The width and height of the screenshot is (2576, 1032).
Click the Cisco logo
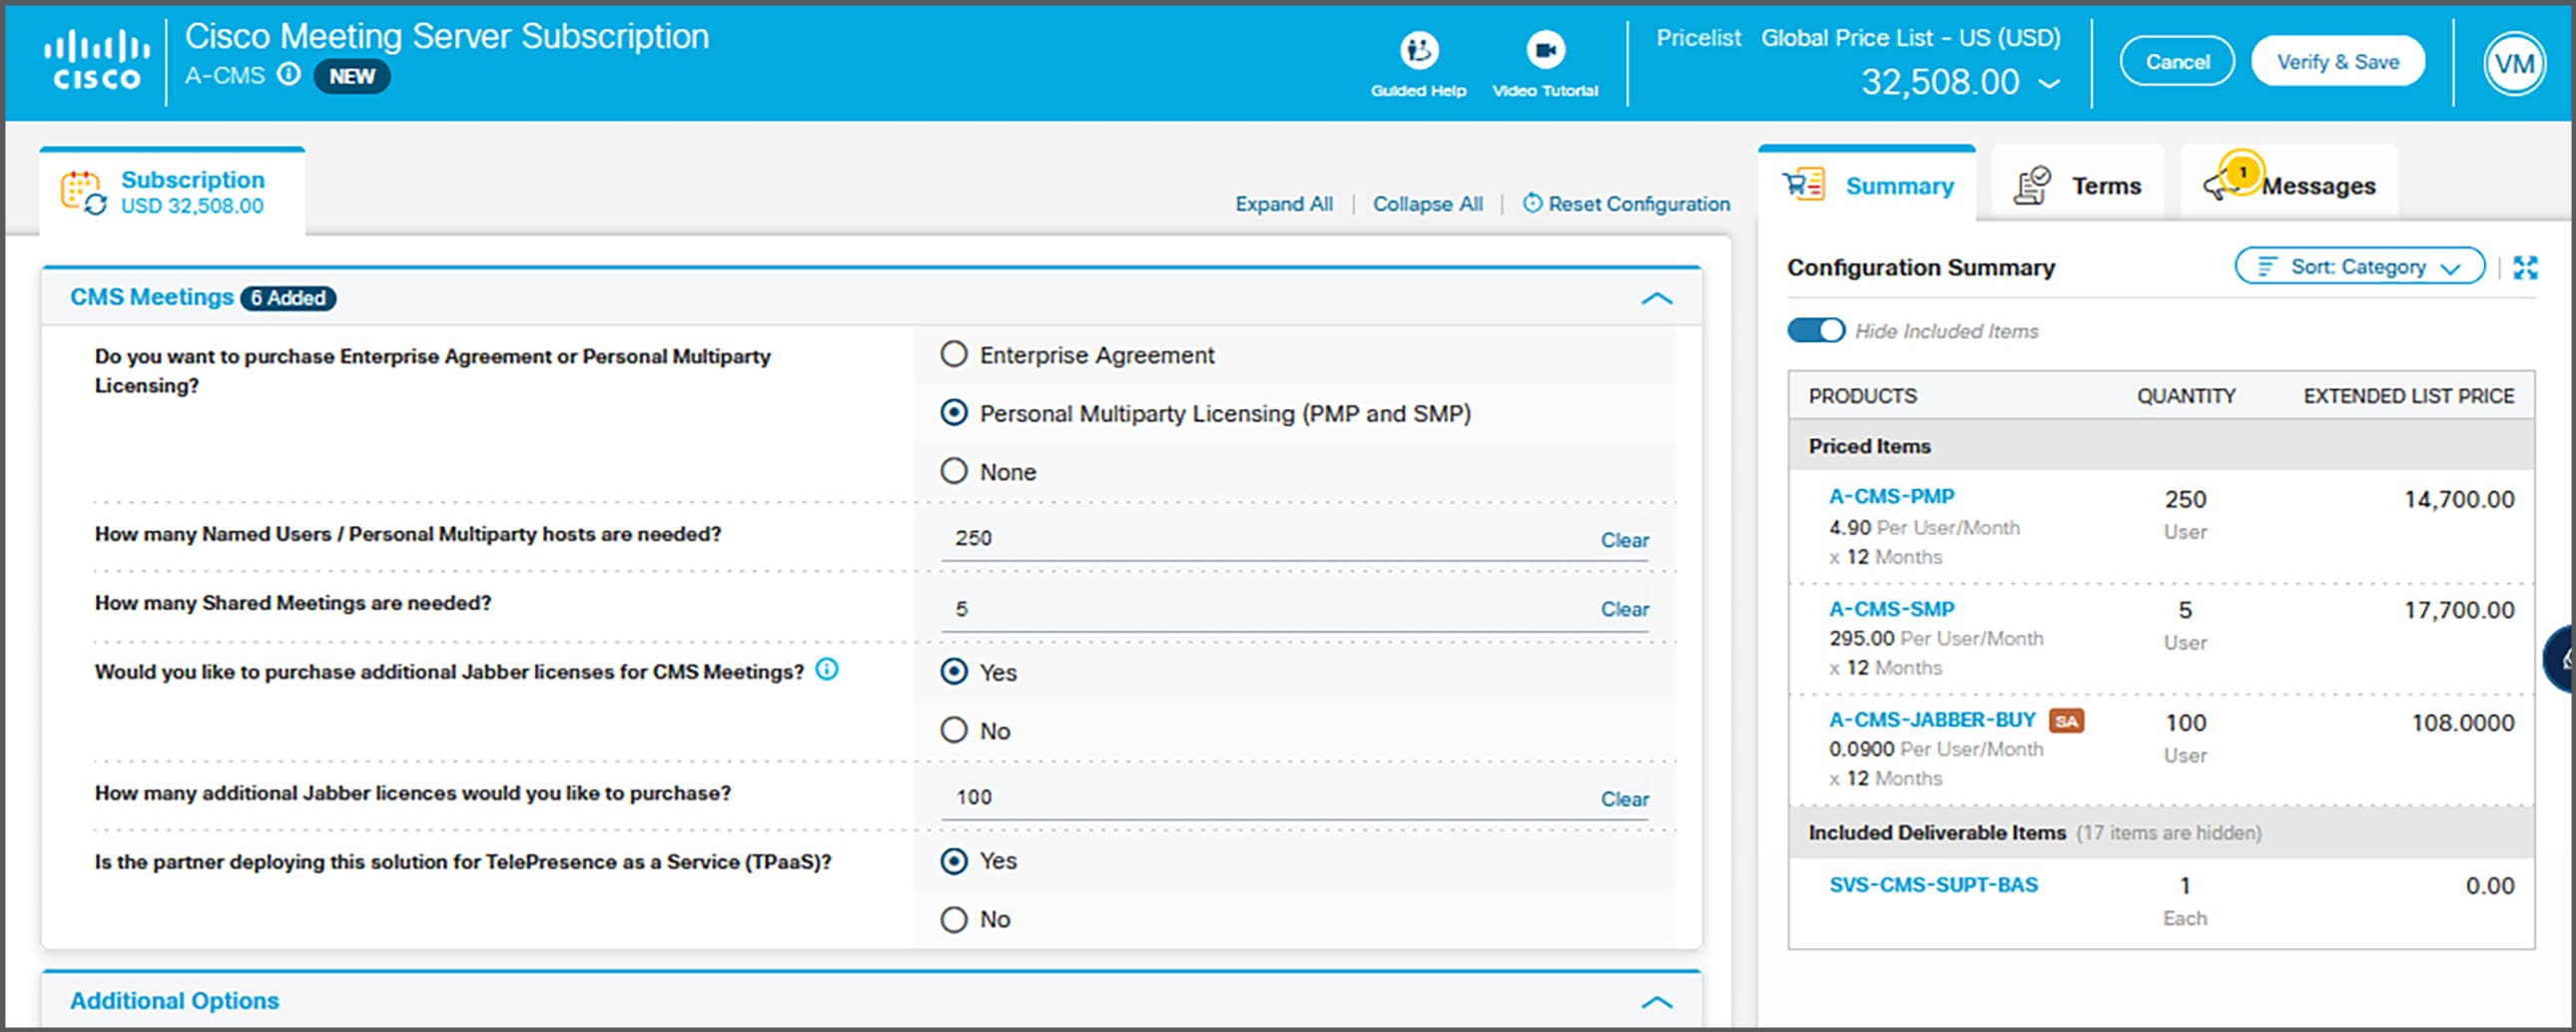(97, 60)
